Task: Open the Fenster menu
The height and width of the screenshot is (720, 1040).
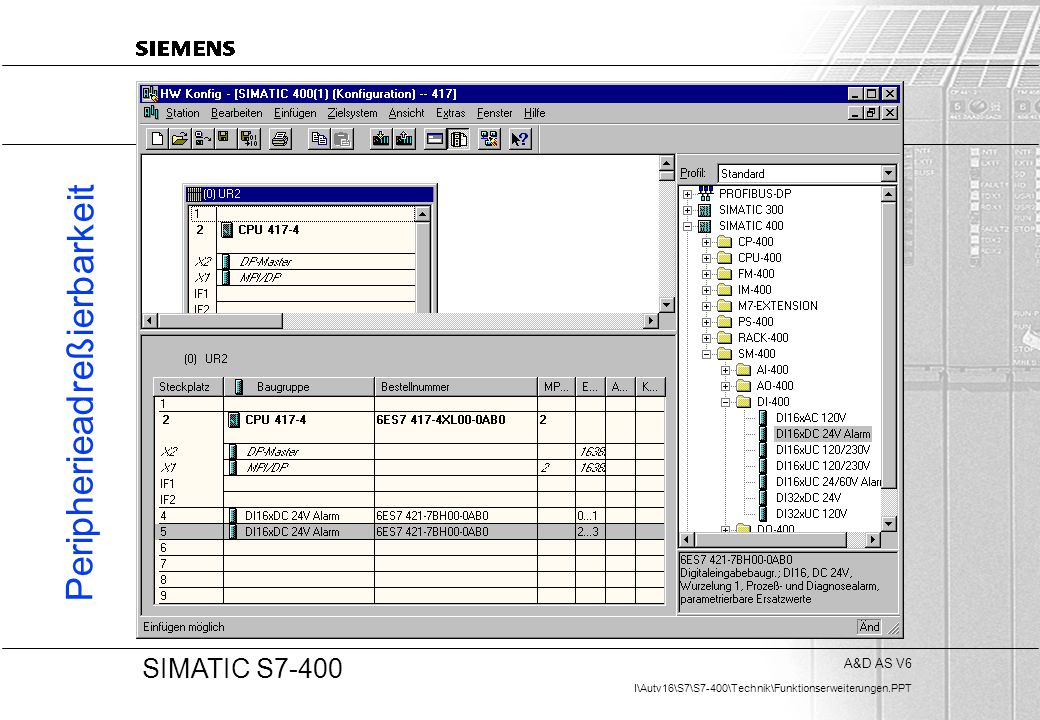Action: pos(495,113)
